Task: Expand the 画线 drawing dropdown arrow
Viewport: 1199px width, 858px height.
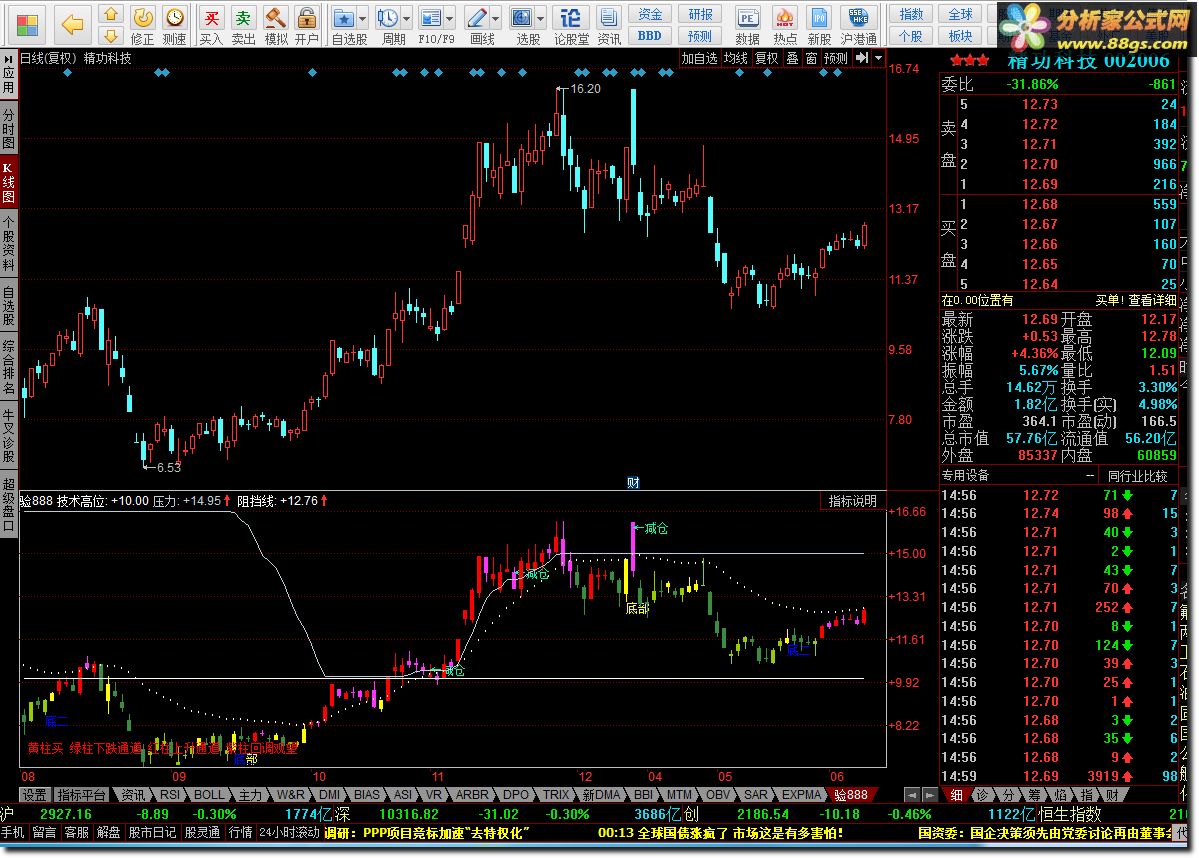Action: coord(496,18)
